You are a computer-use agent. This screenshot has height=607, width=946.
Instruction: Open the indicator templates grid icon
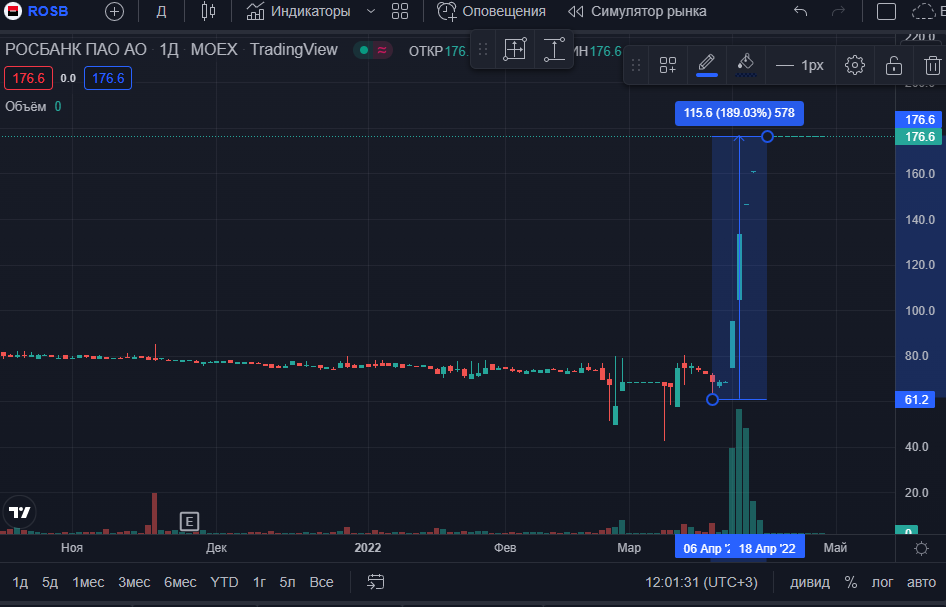[399, 11]
